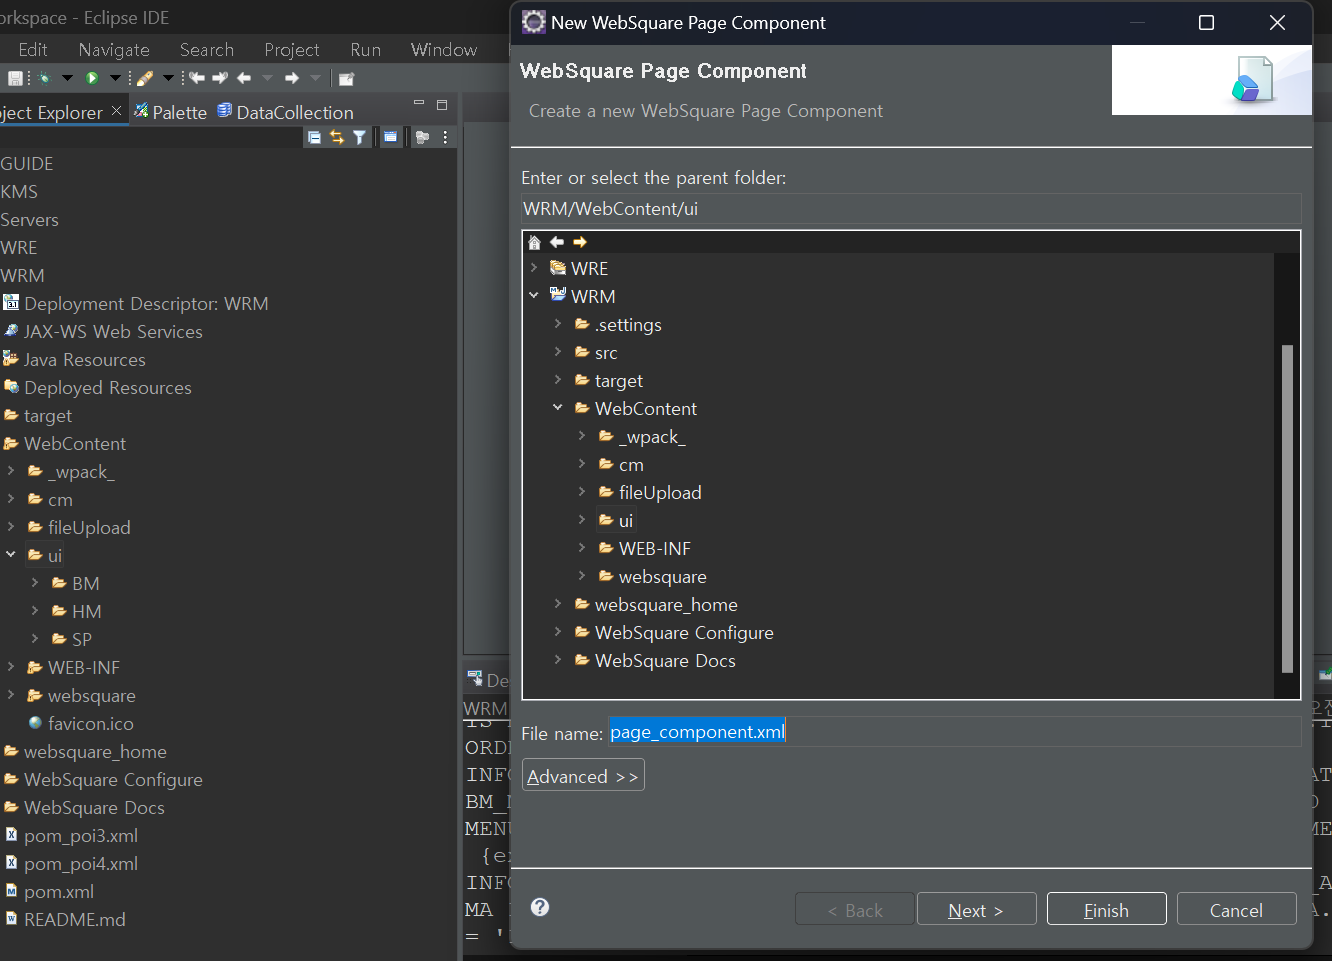Click the Next > button
This screenshot has height=961, width=1332.
976,909
